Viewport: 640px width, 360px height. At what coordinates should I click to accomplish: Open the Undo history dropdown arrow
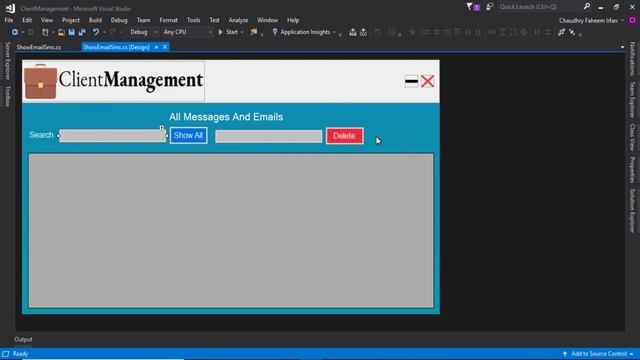point(104,32)
